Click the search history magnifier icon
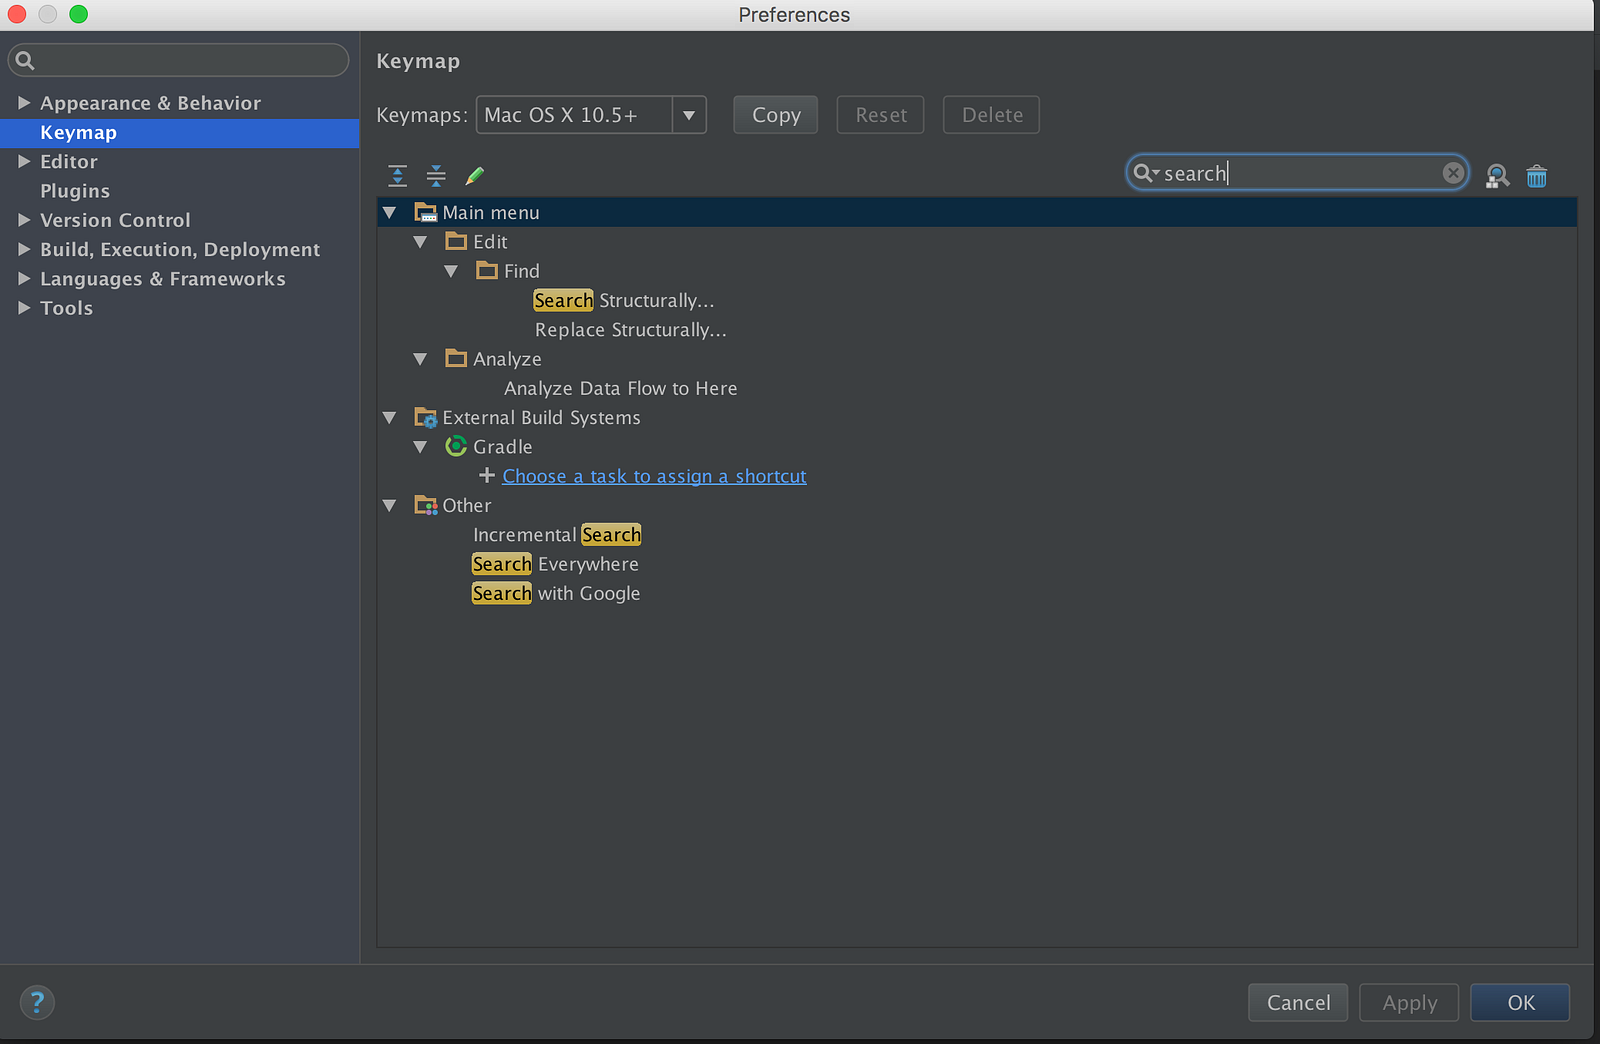This screenshot has width=1600, height=1044. pyautogui.click(x=1145, y=173)
